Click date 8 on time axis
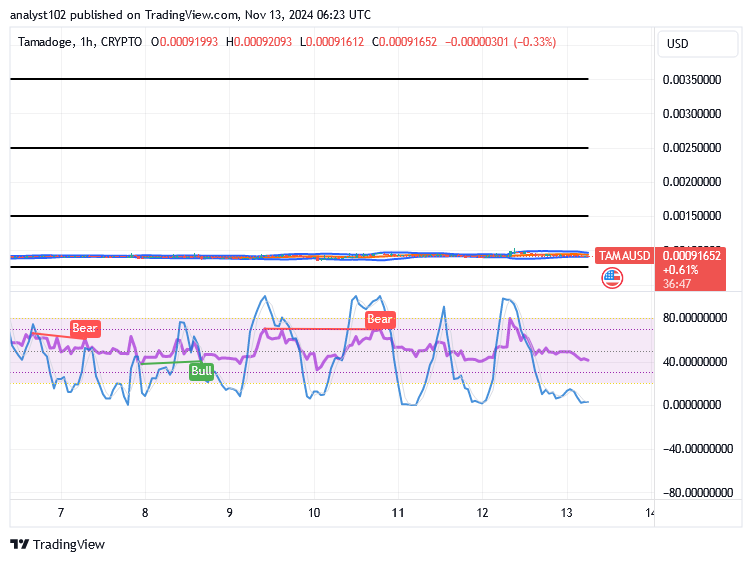This screenshot has height=562, width=752. 145,513
